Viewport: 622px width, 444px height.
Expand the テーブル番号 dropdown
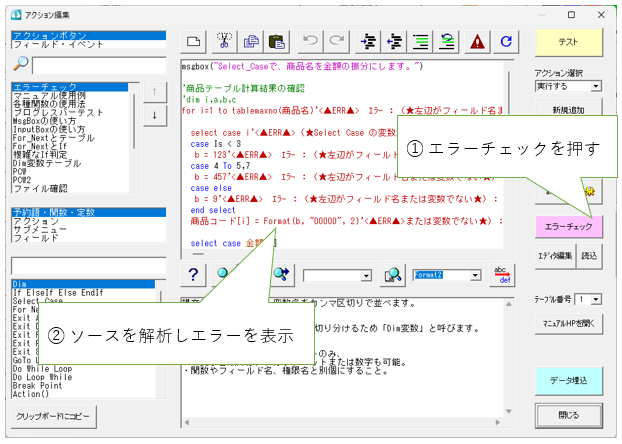click(597, 299)
